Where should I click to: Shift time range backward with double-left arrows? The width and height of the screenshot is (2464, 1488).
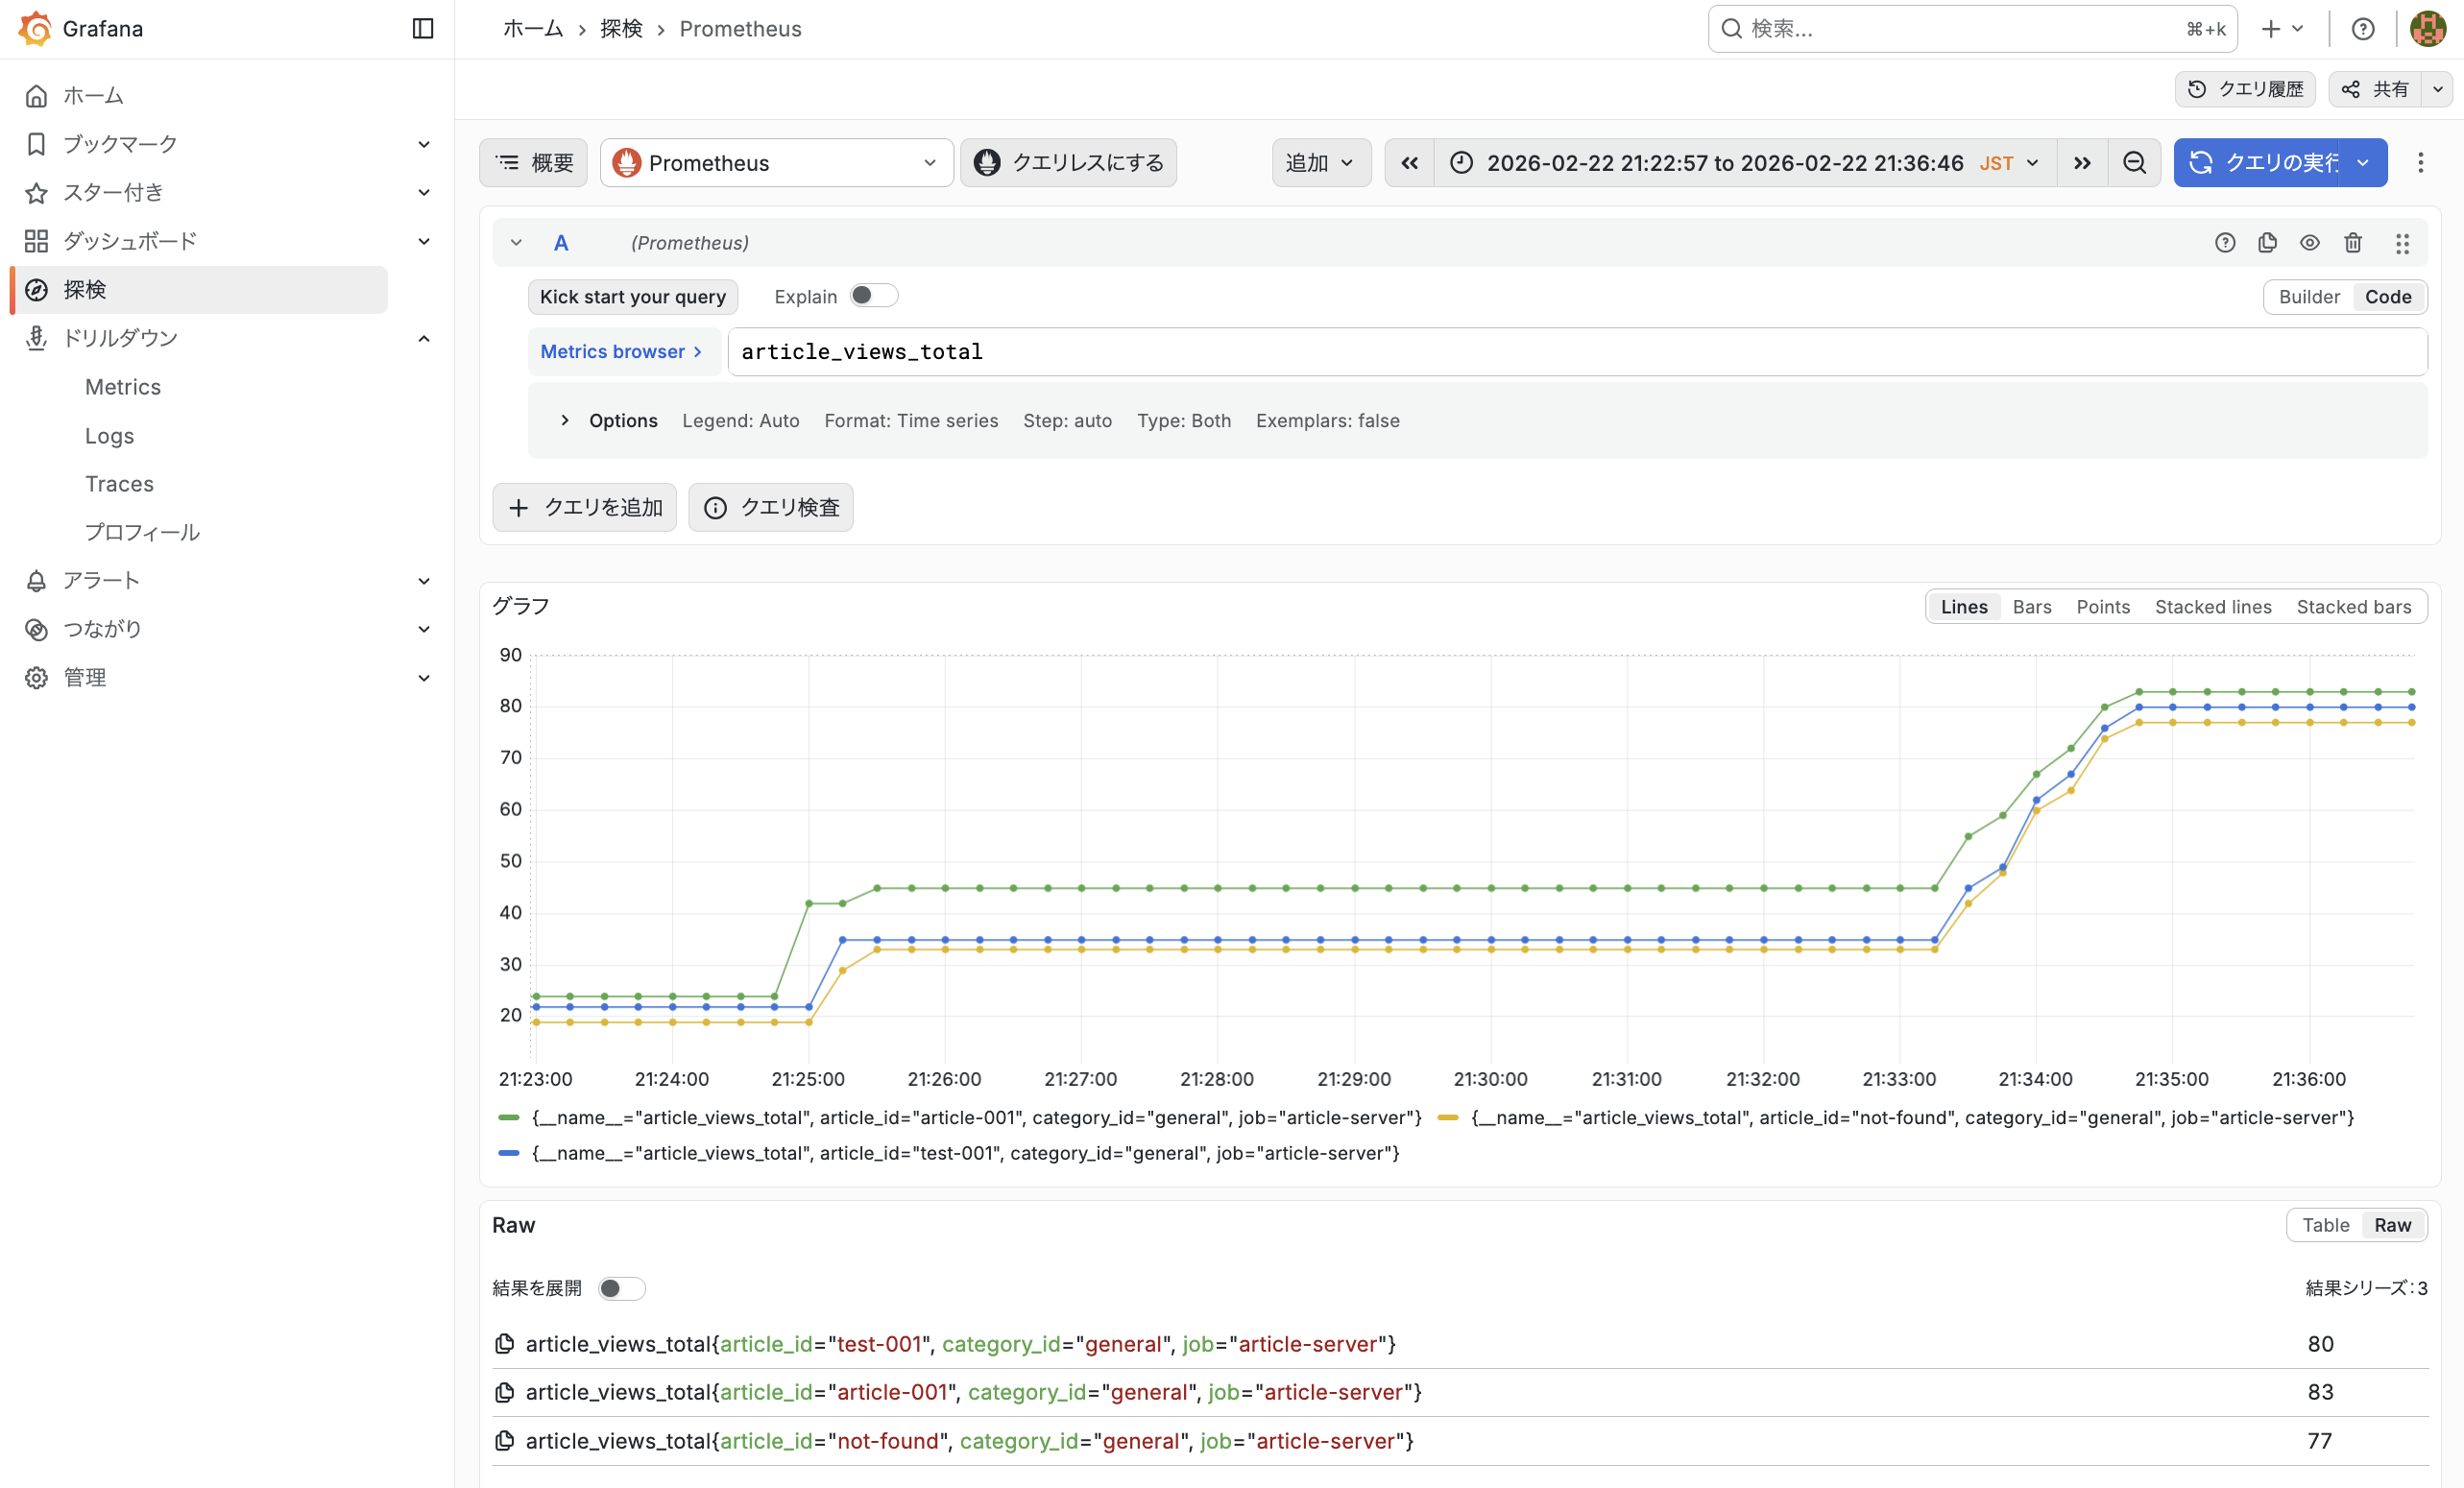(1409, 163)
